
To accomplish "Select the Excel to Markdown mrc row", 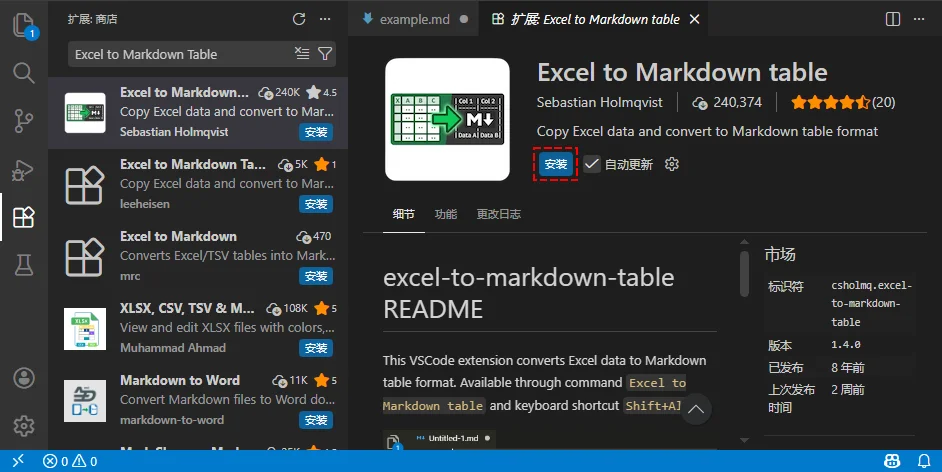I will click(x=198, y=256).
